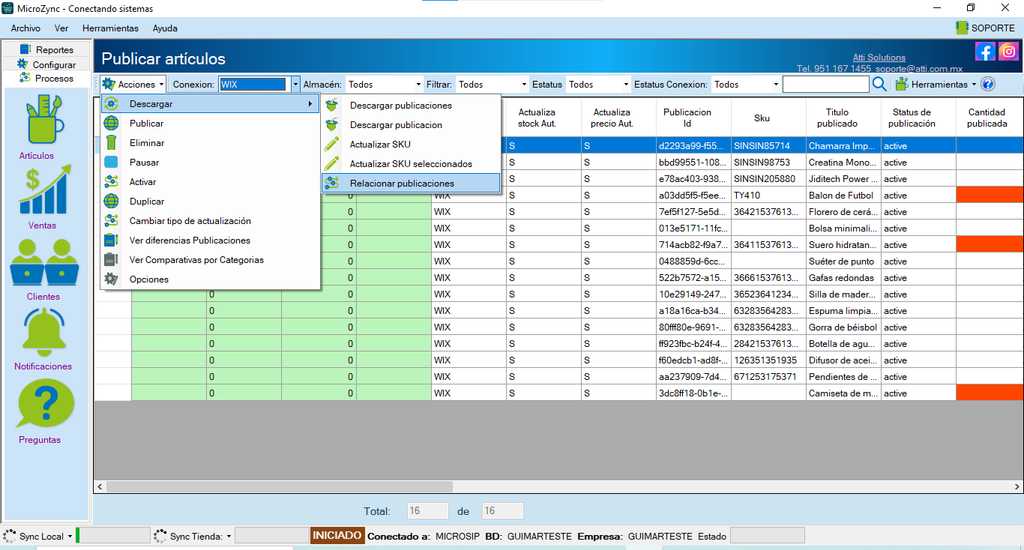This screenshot has width=1024, height=550.
Task: Click the Descargar publicaciones basket icon
Action: [332, 105]
